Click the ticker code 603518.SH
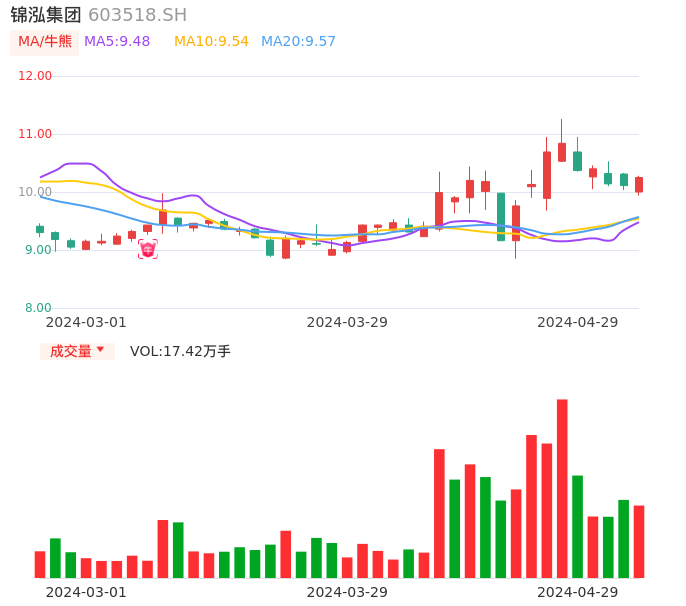Screen dimensions: 686x606 (137, 15)
